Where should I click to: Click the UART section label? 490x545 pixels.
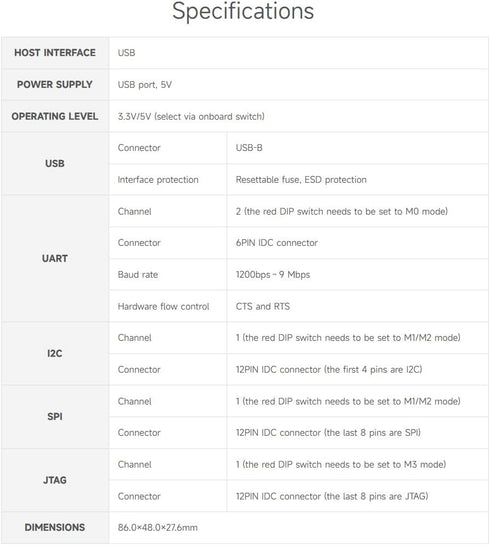(55, 259)
